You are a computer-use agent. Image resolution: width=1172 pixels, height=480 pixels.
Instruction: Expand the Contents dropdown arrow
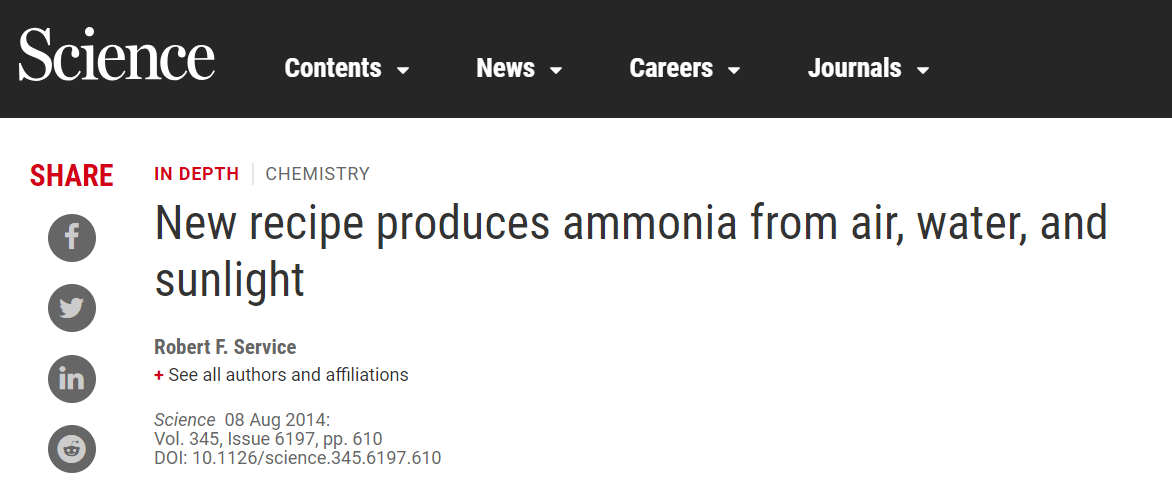point(403,70)
